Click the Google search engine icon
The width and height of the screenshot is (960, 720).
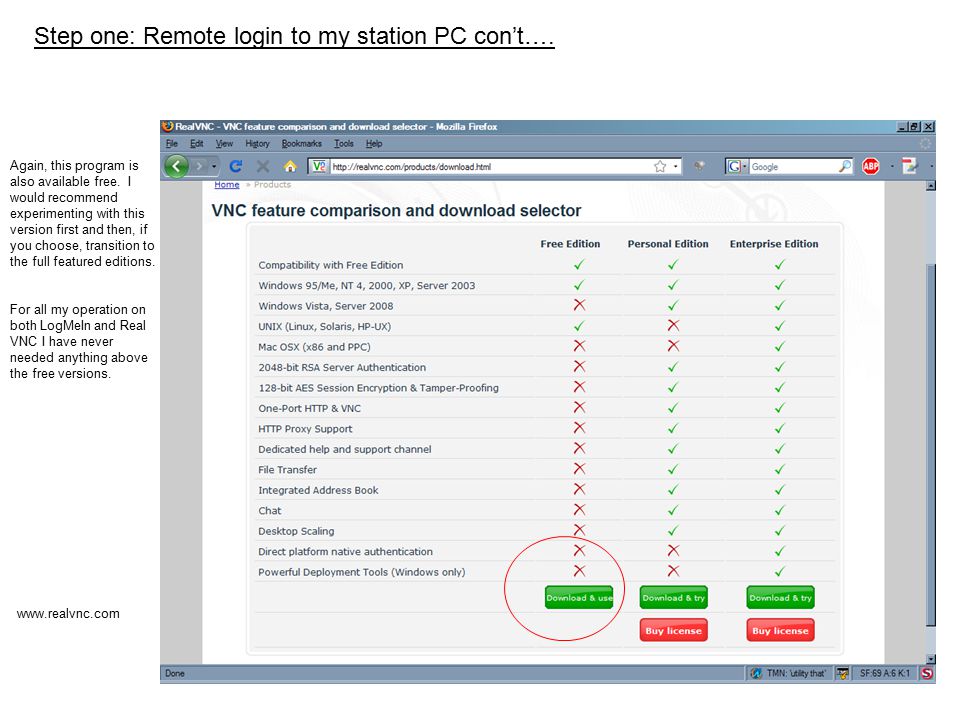point(733,167)
